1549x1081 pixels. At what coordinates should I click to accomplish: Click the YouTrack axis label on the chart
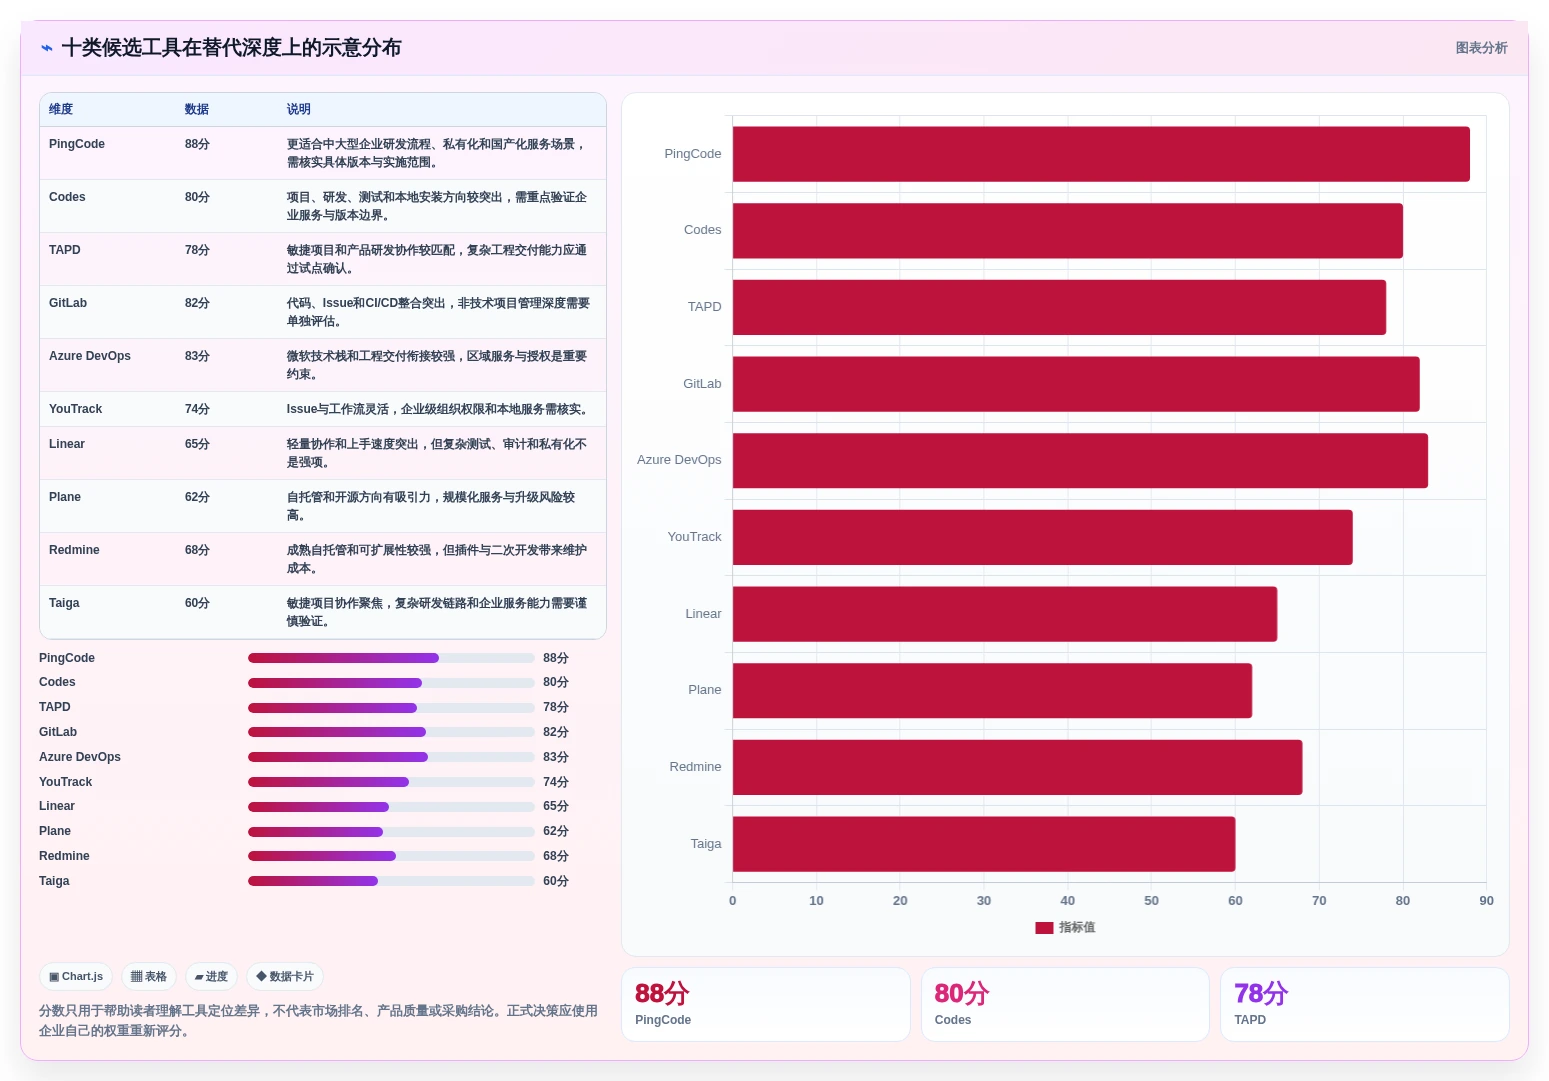tap(694, 537)
